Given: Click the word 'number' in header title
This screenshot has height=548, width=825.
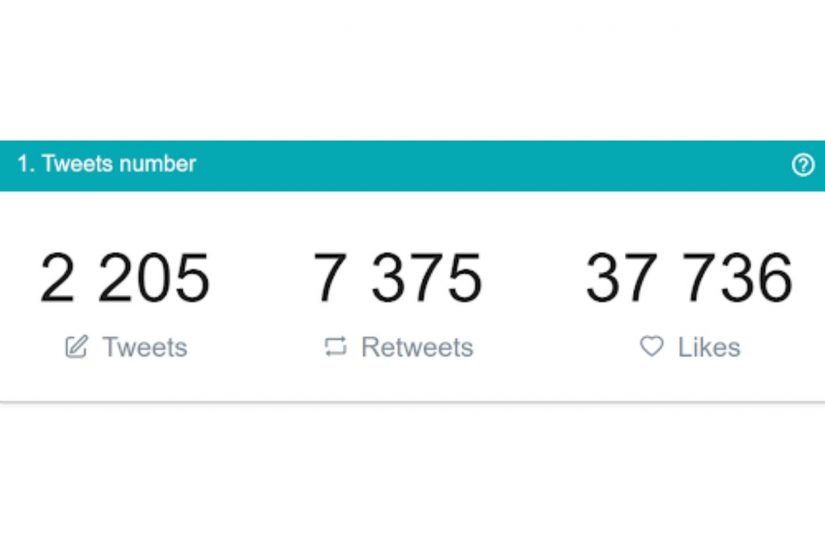Looking at the screenshot, I should 158,164.
